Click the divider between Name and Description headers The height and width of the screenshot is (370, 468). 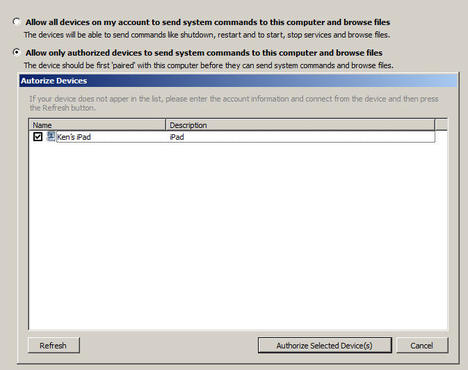pyautogui.click(x=165, y=125)
